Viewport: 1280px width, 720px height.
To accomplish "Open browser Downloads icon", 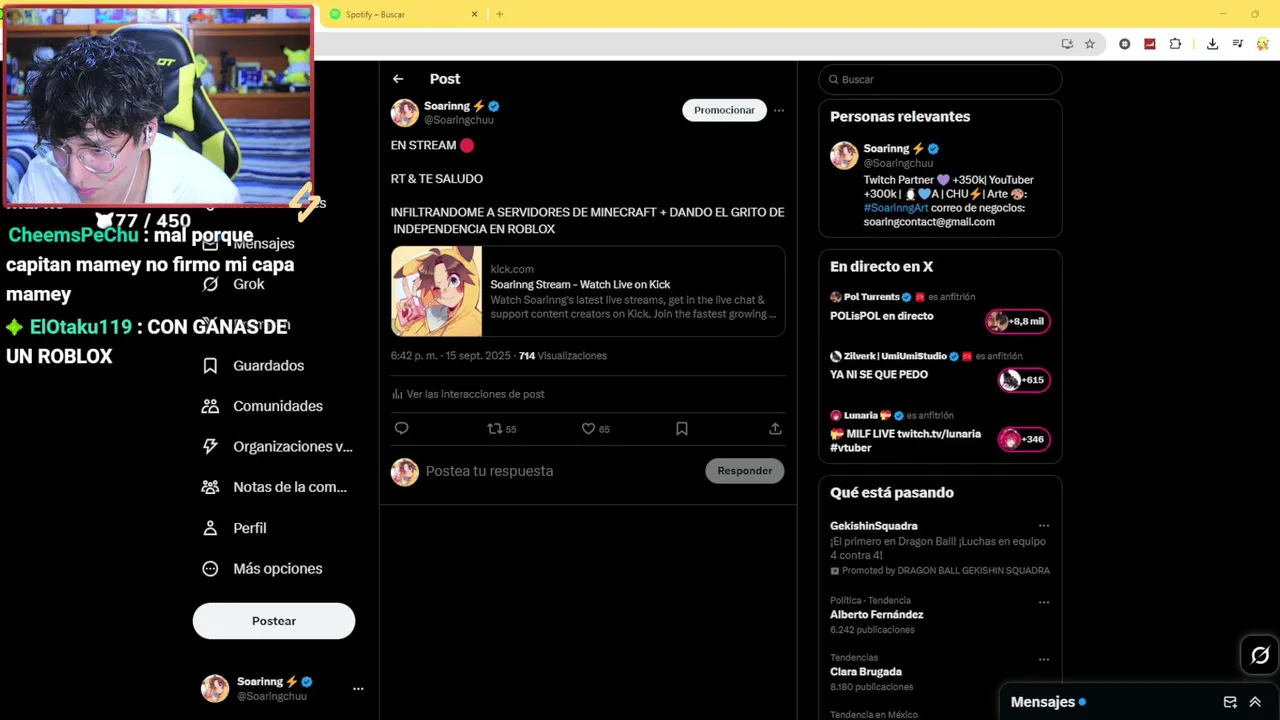I will point(1212,44).
